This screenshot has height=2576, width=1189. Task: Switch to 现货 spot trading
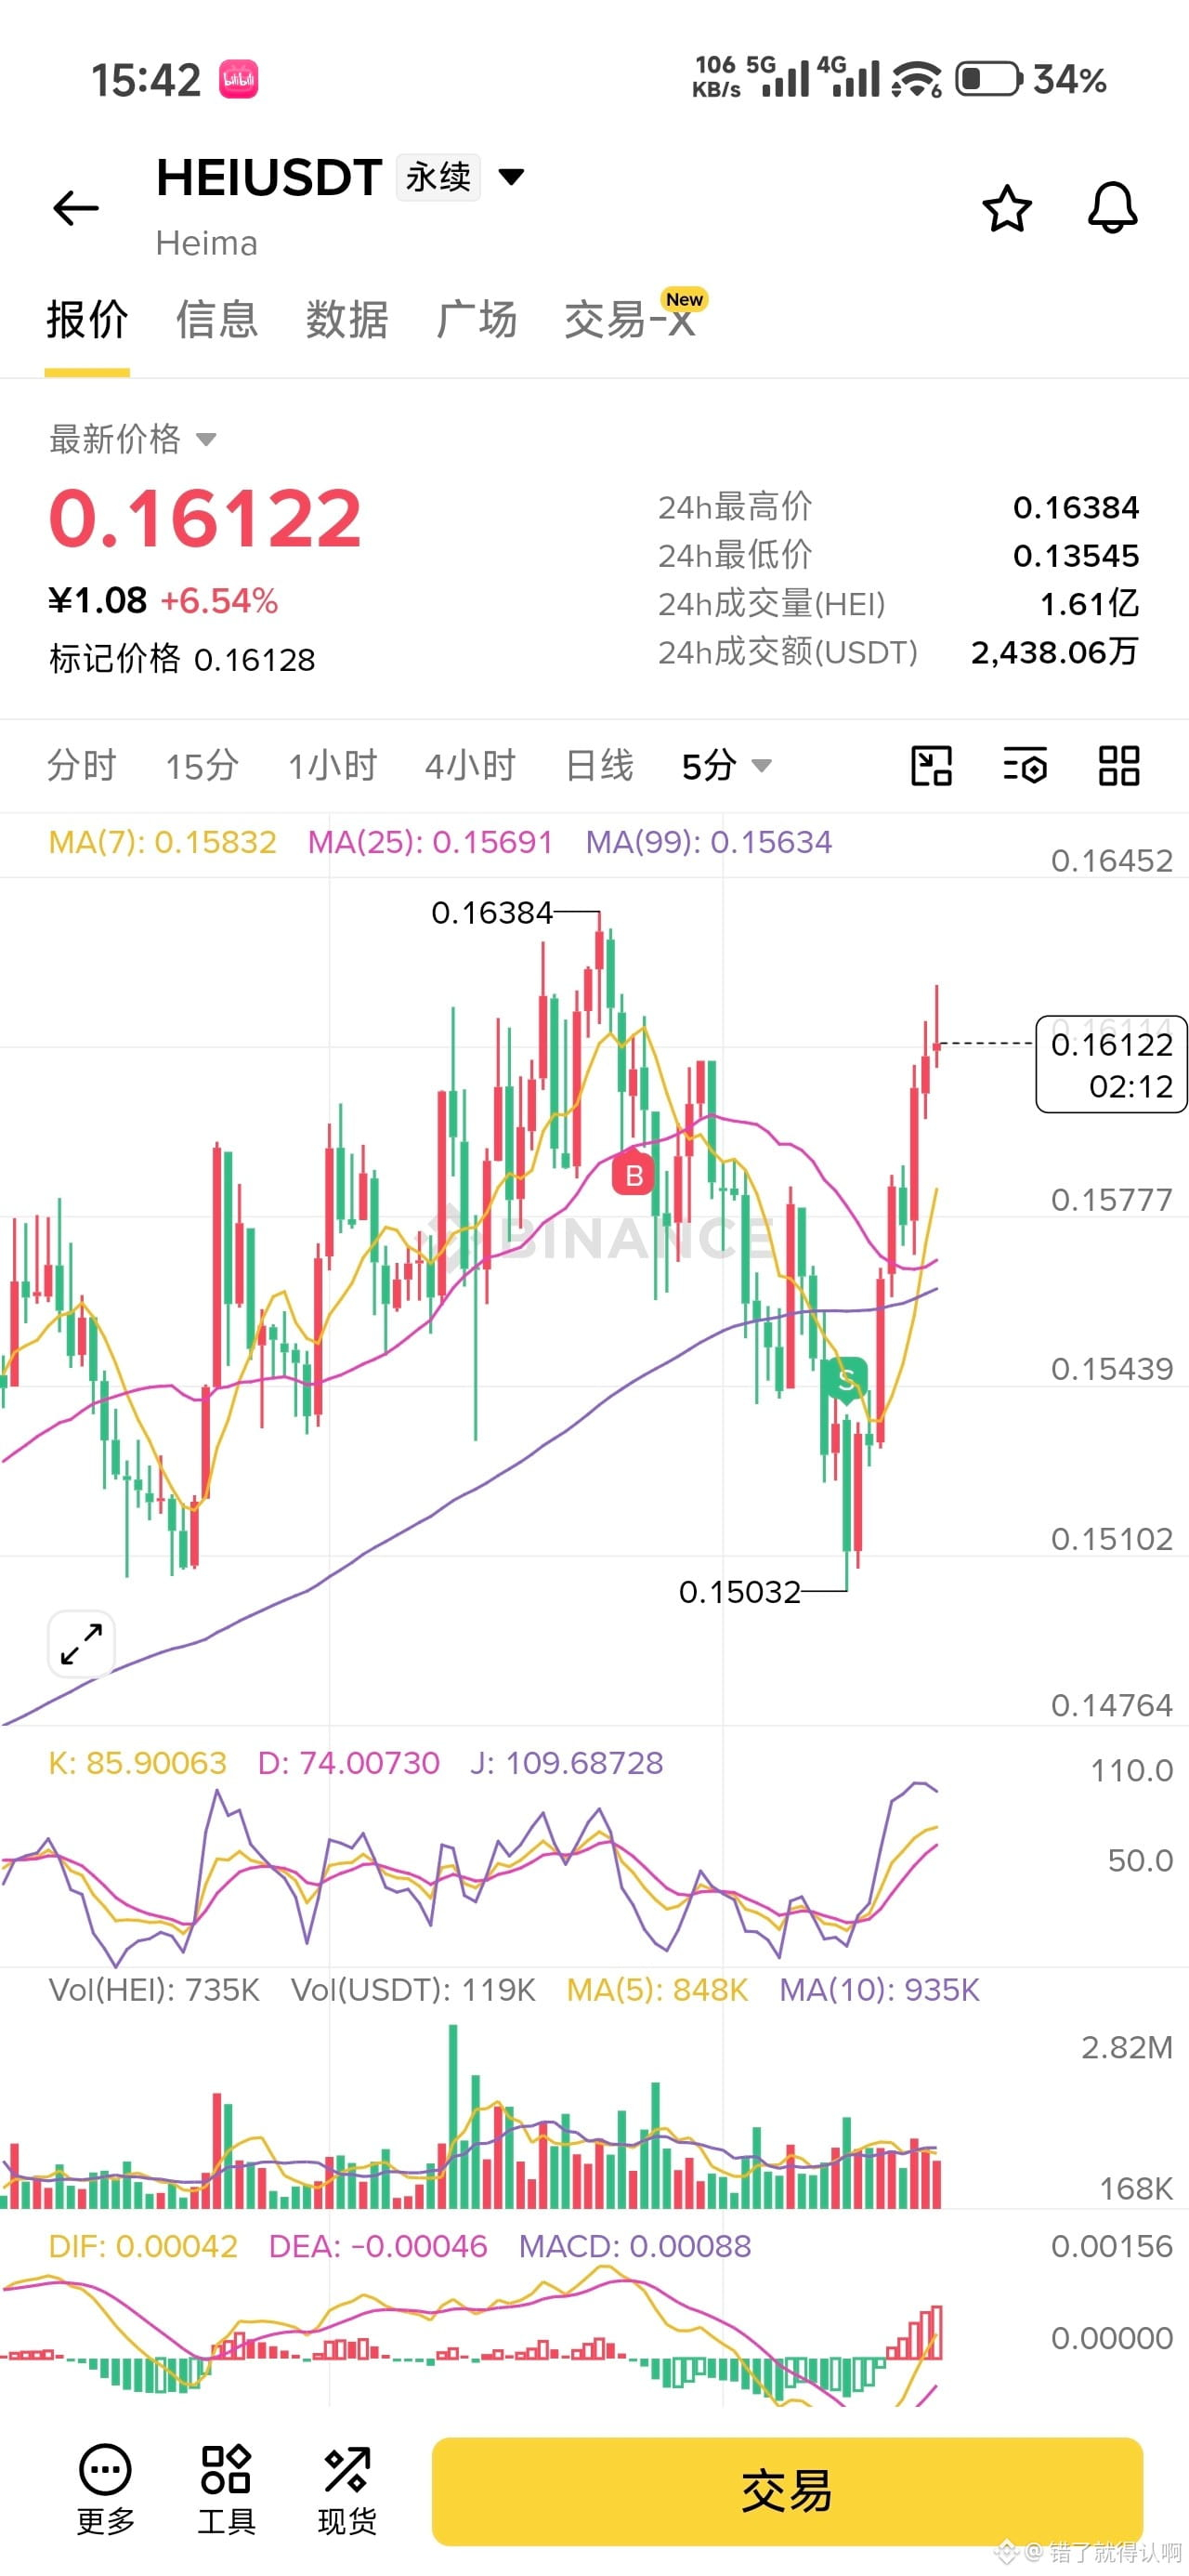coord(347,2488)
